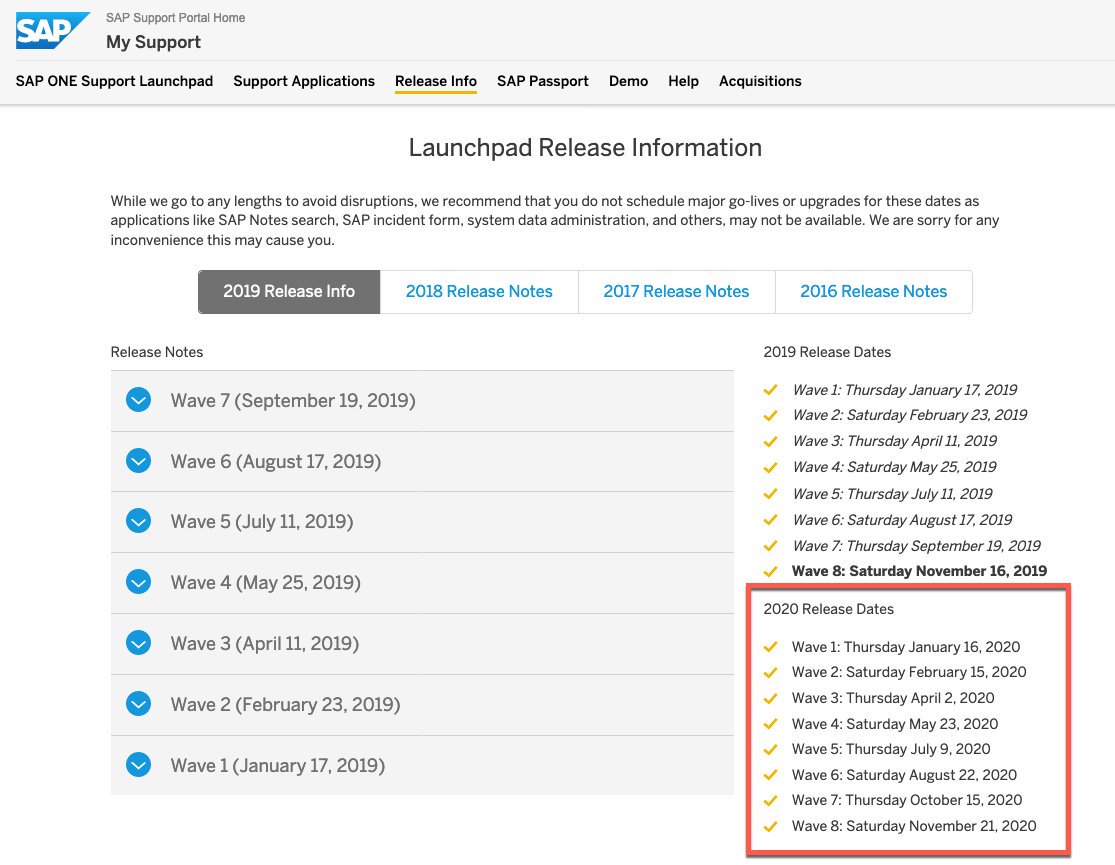Click checkmark beside Wave 2 February 15, 2020
Image resolution: width=1115 pixels, height=865 pixels.
(770, 673)
